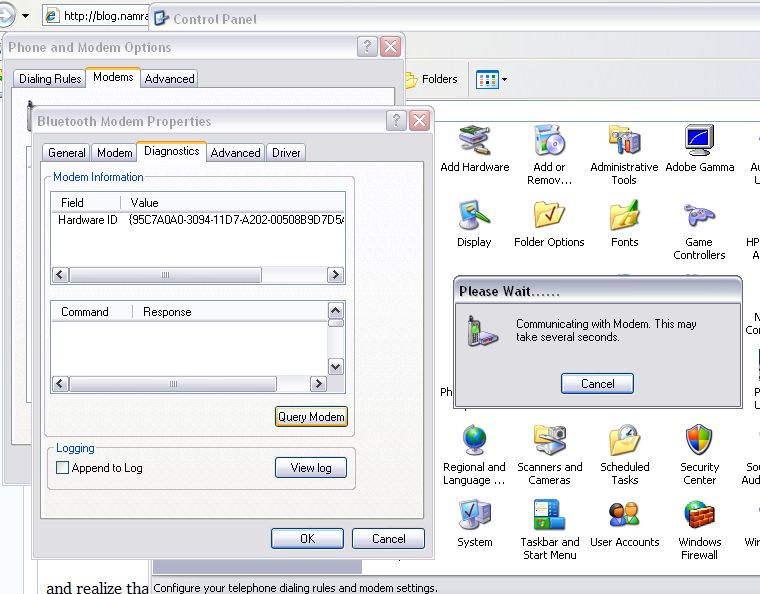
Task: Open Game Controllers icon
Action: [x=699, y=217]
